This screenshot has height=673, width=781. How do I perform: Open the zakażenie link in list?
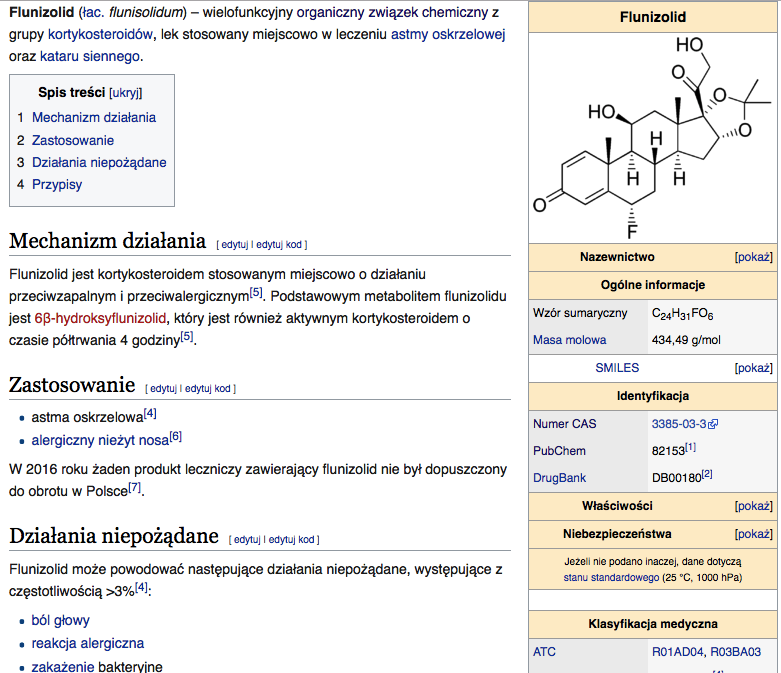click(63, 667)
